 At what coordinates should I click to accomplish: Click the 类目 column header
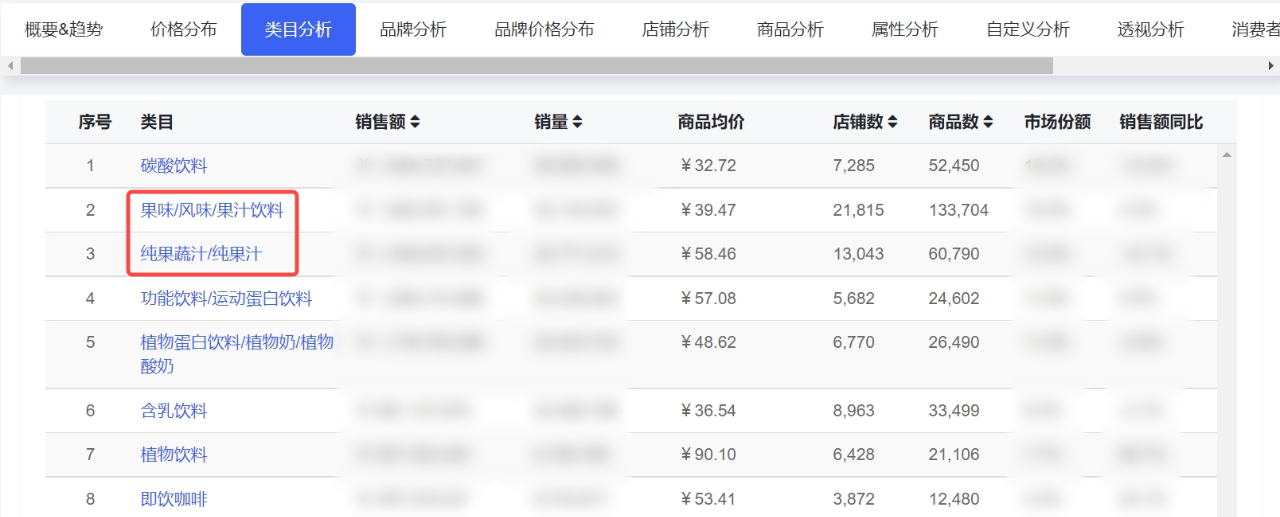tap(157, 122)
